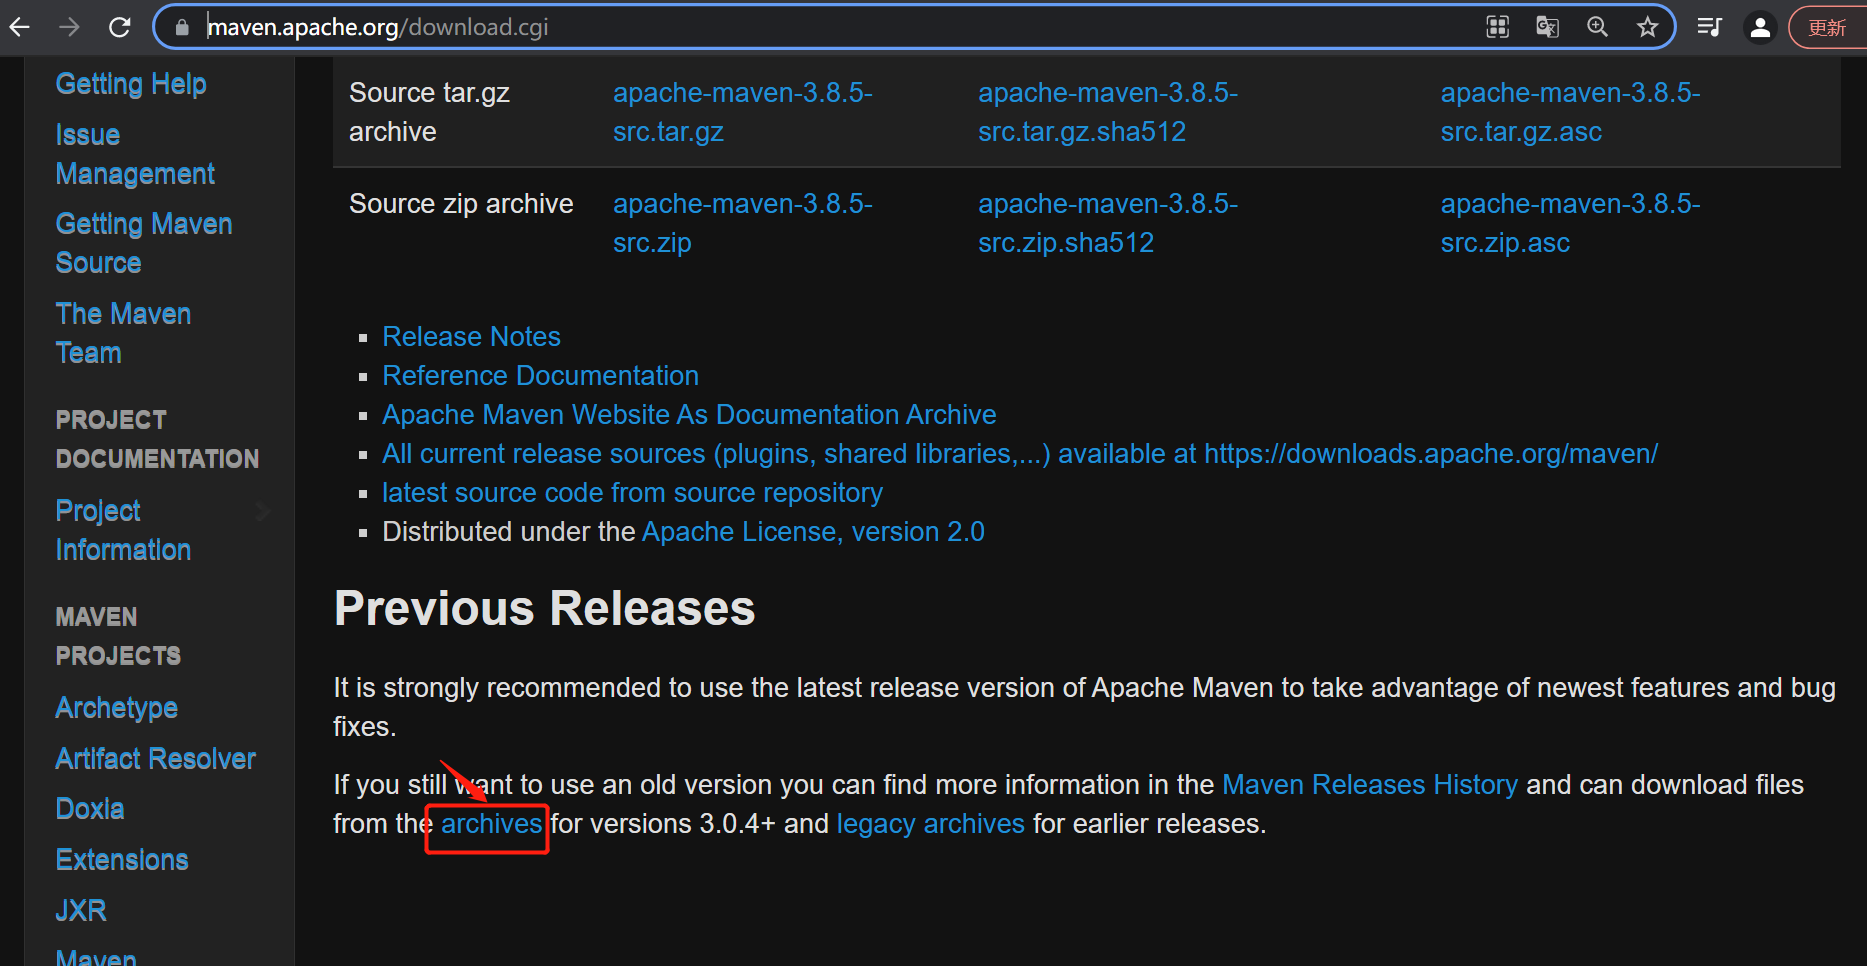Click PROJECT DOCUMENTATION sidebar heading
This screenshot has height=966, width=1867.
157,439
